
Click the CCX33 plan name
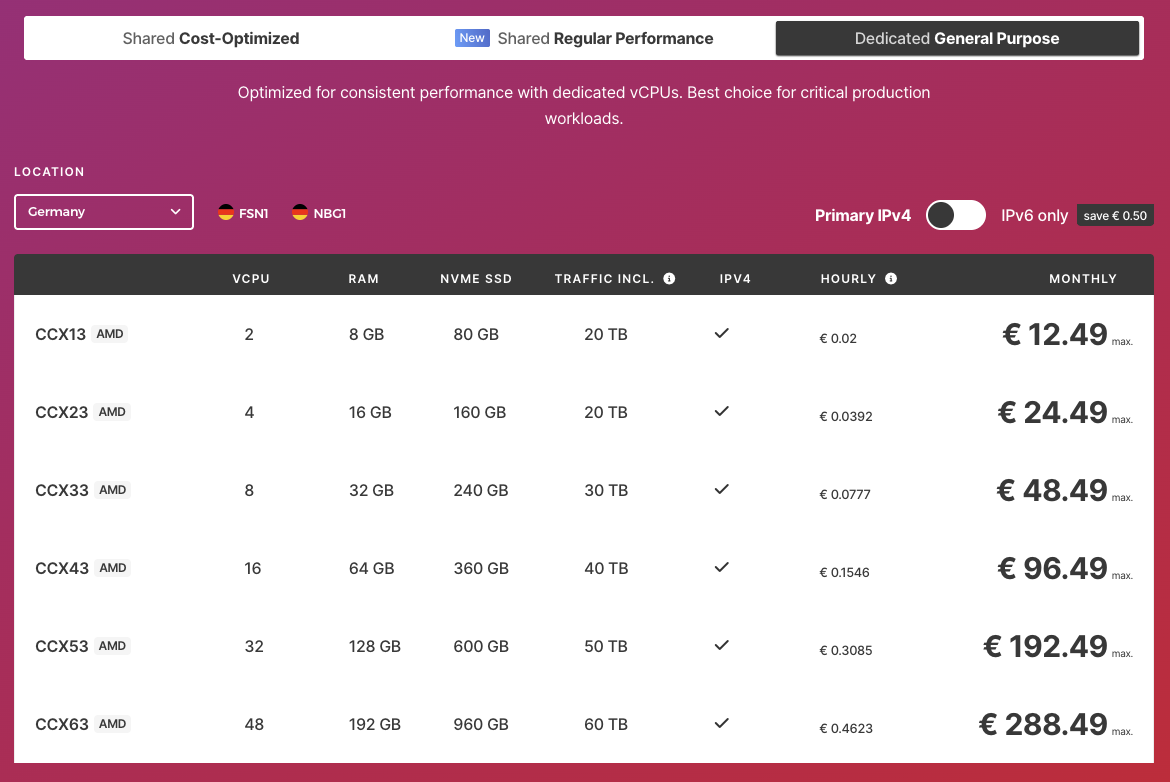[x=62, y=490]
